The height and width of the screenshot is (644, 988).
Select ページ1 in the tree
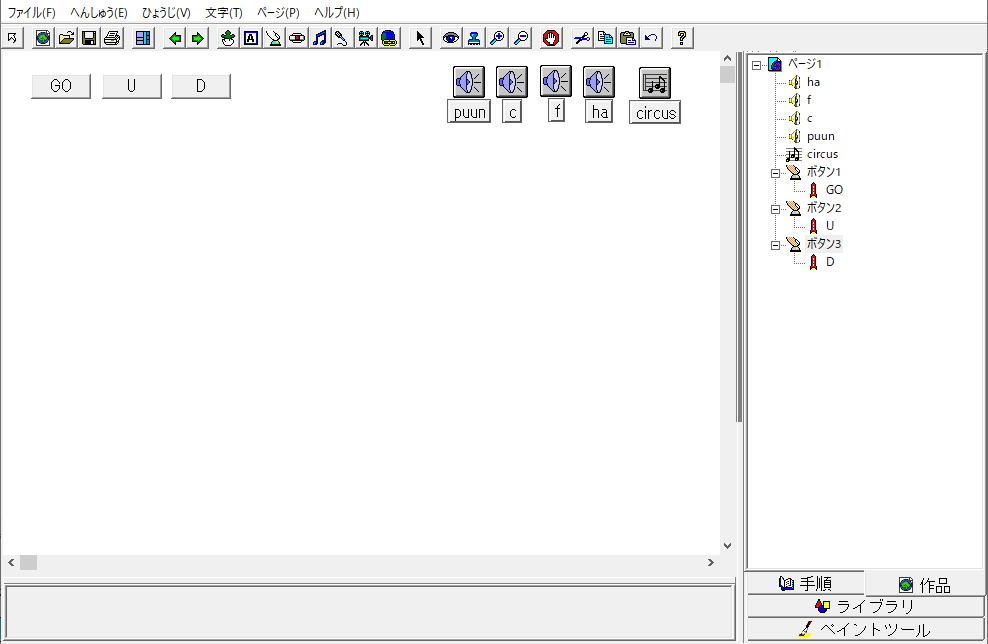click(805, 64)
